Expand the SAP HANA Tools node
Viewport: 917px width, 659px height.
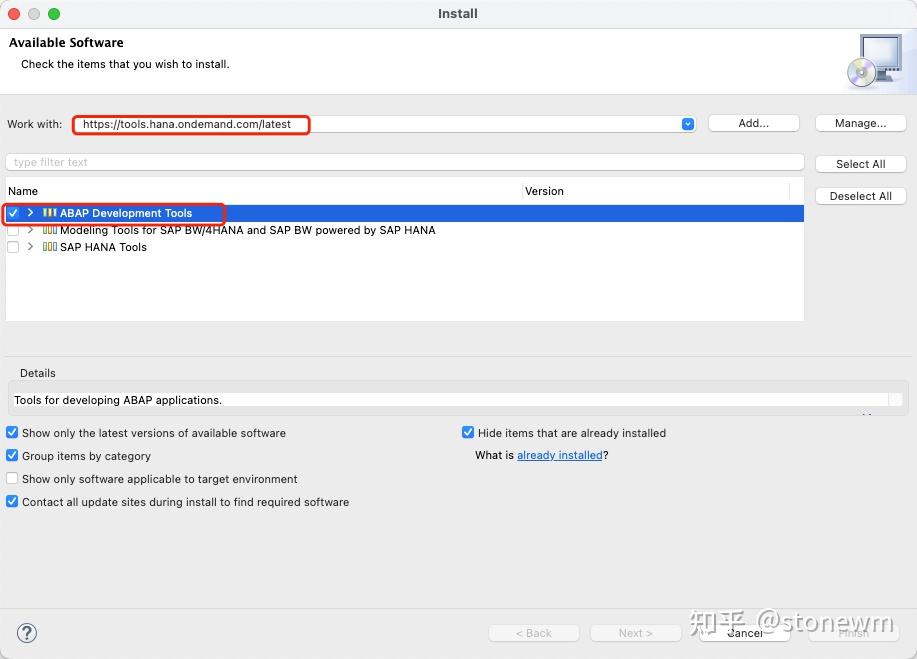coord(31,247)
